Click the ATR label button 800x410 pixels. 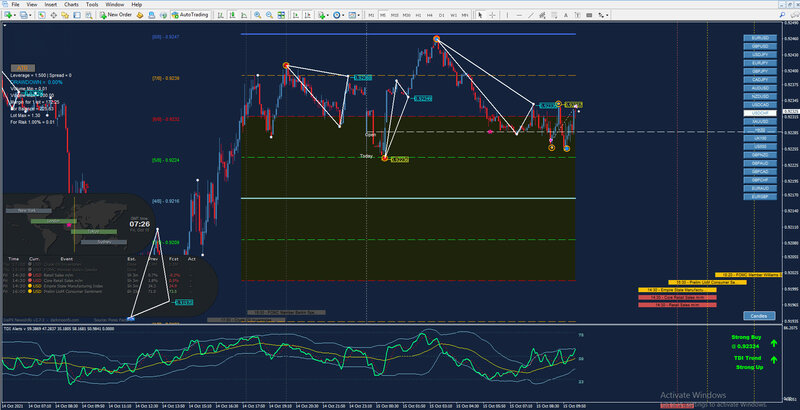(23, 68)
